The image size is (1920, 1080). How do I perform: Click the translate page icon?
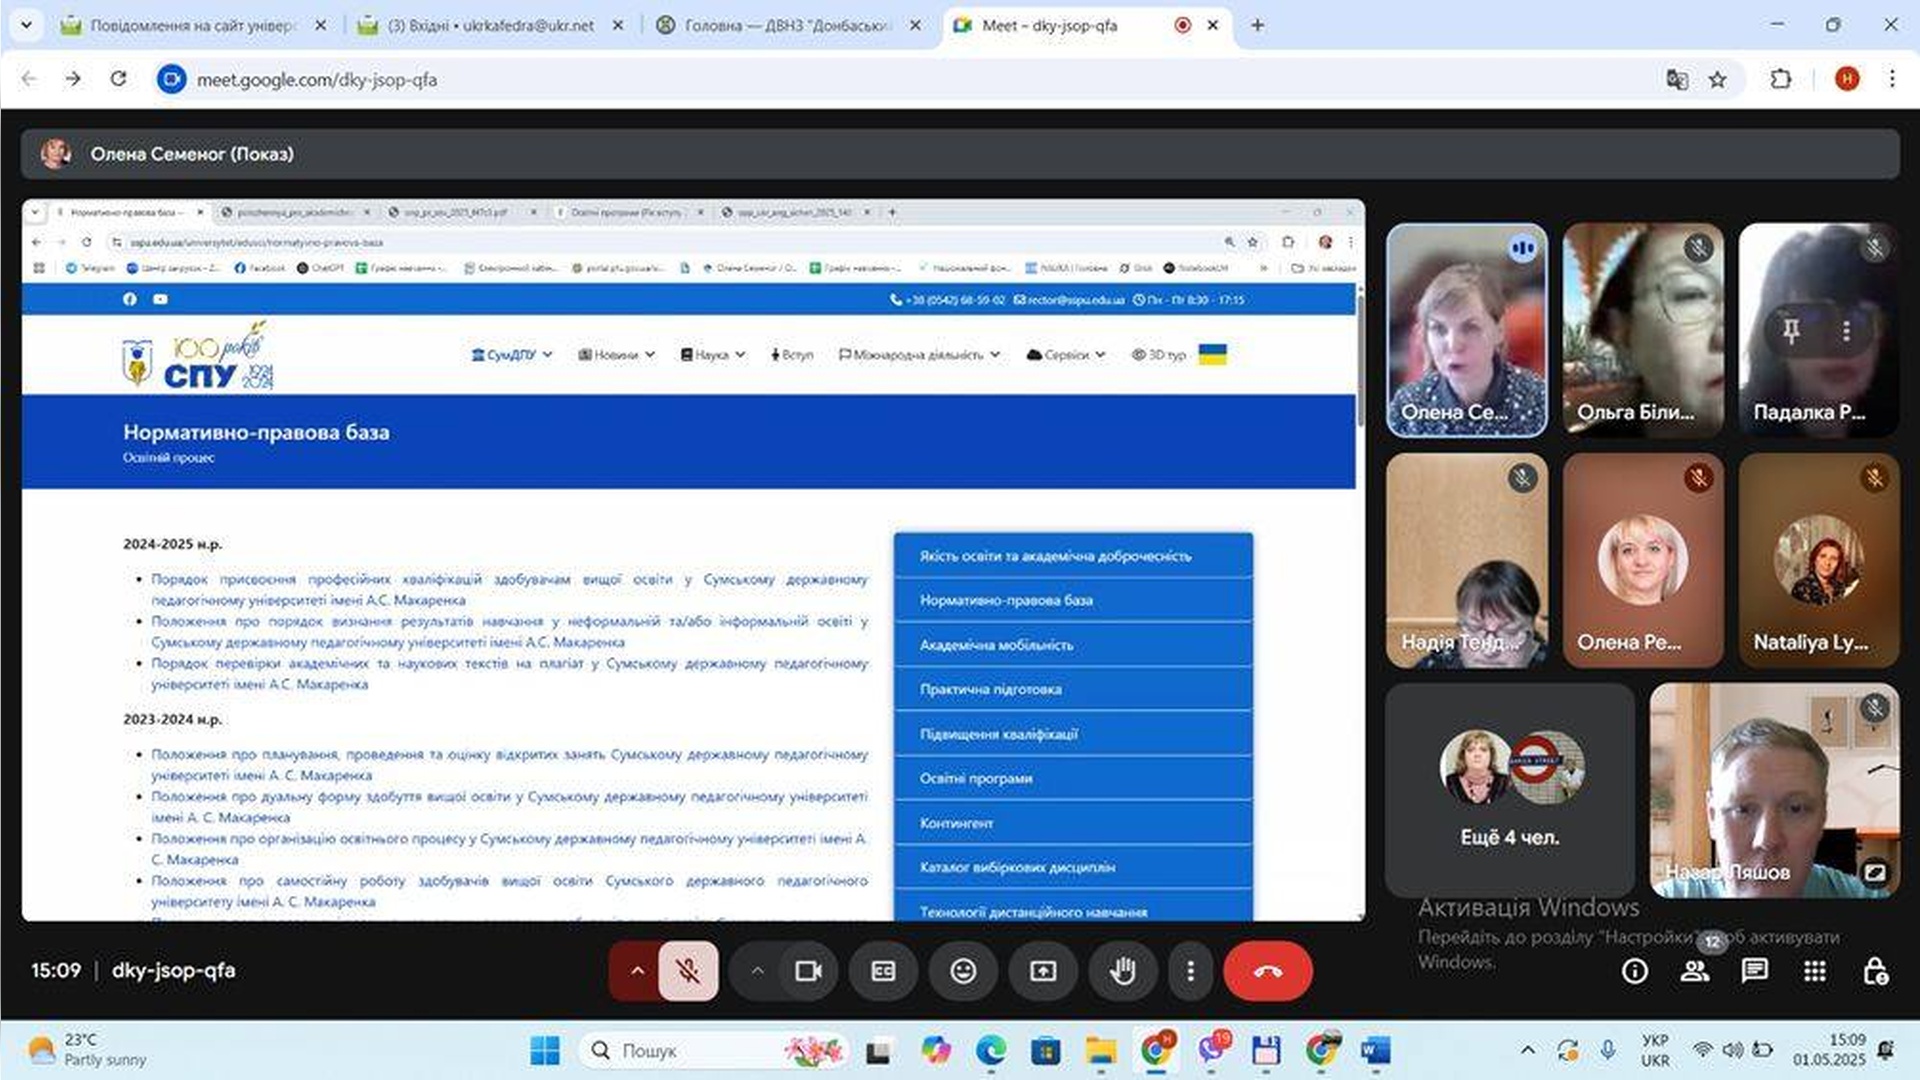[x=1677, y=79]
